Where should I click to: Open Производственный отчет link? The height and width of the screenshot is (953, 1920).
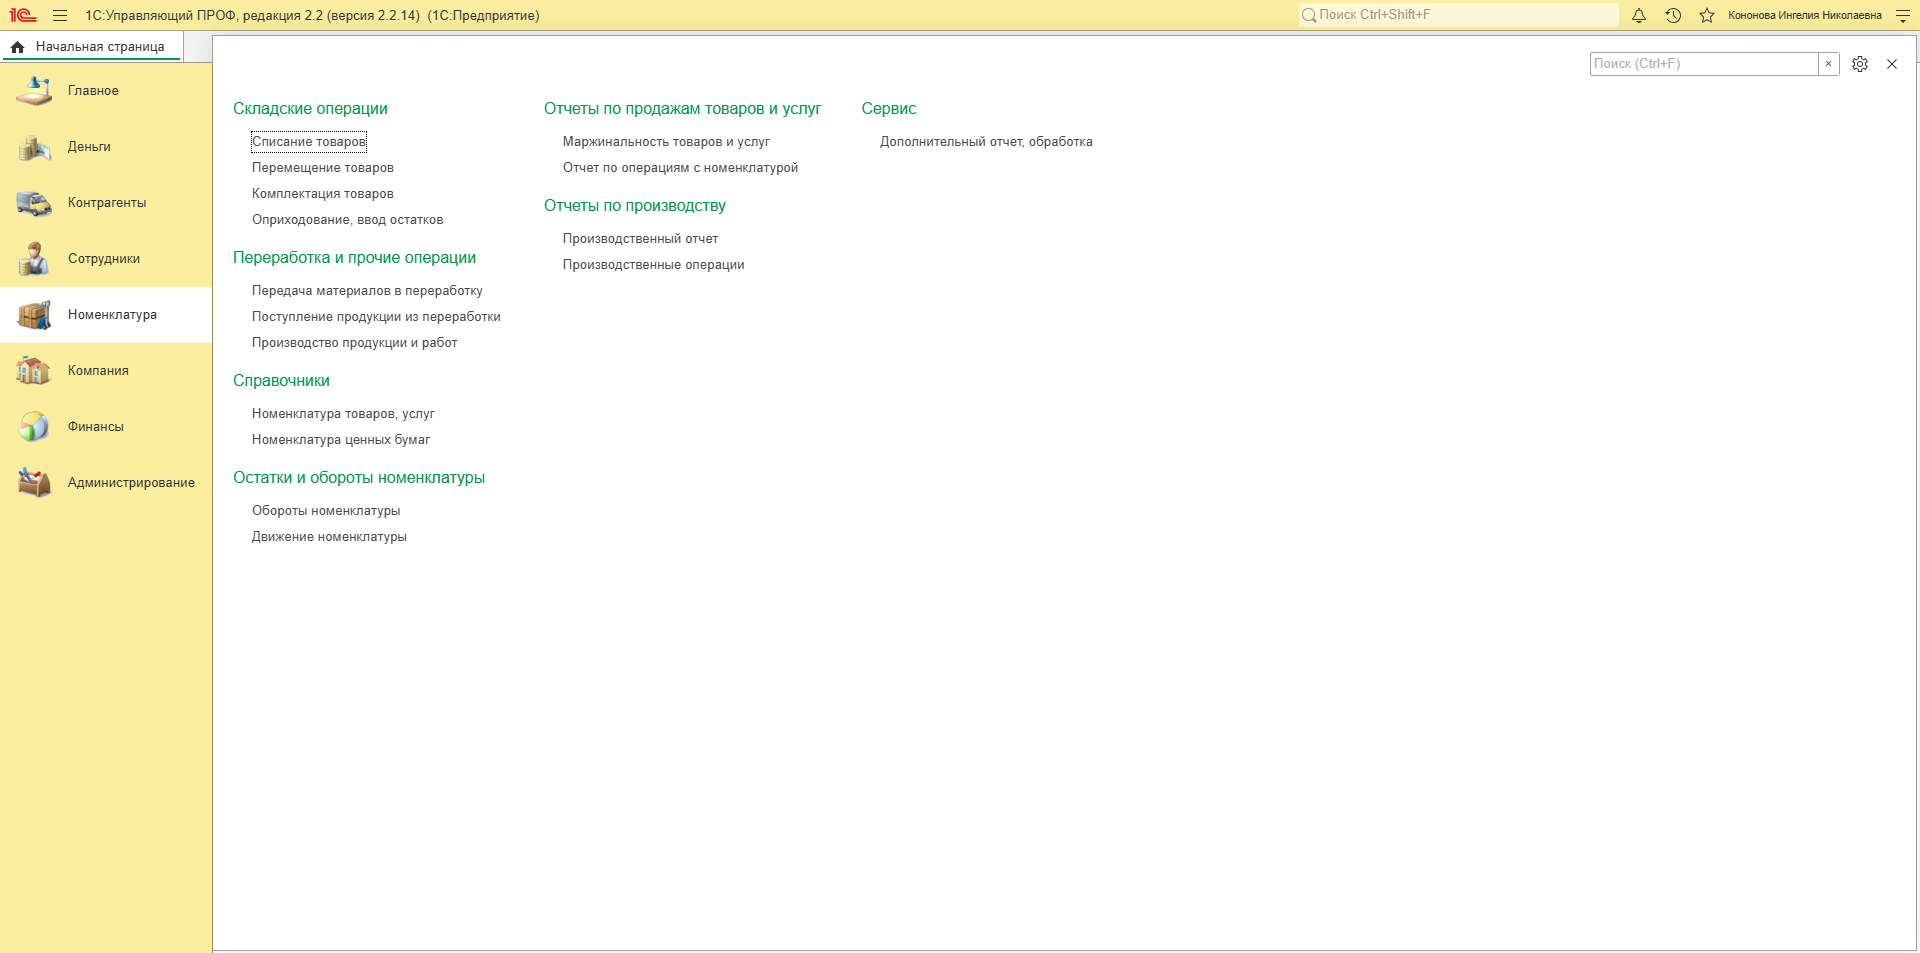click(x=640, y=239)
